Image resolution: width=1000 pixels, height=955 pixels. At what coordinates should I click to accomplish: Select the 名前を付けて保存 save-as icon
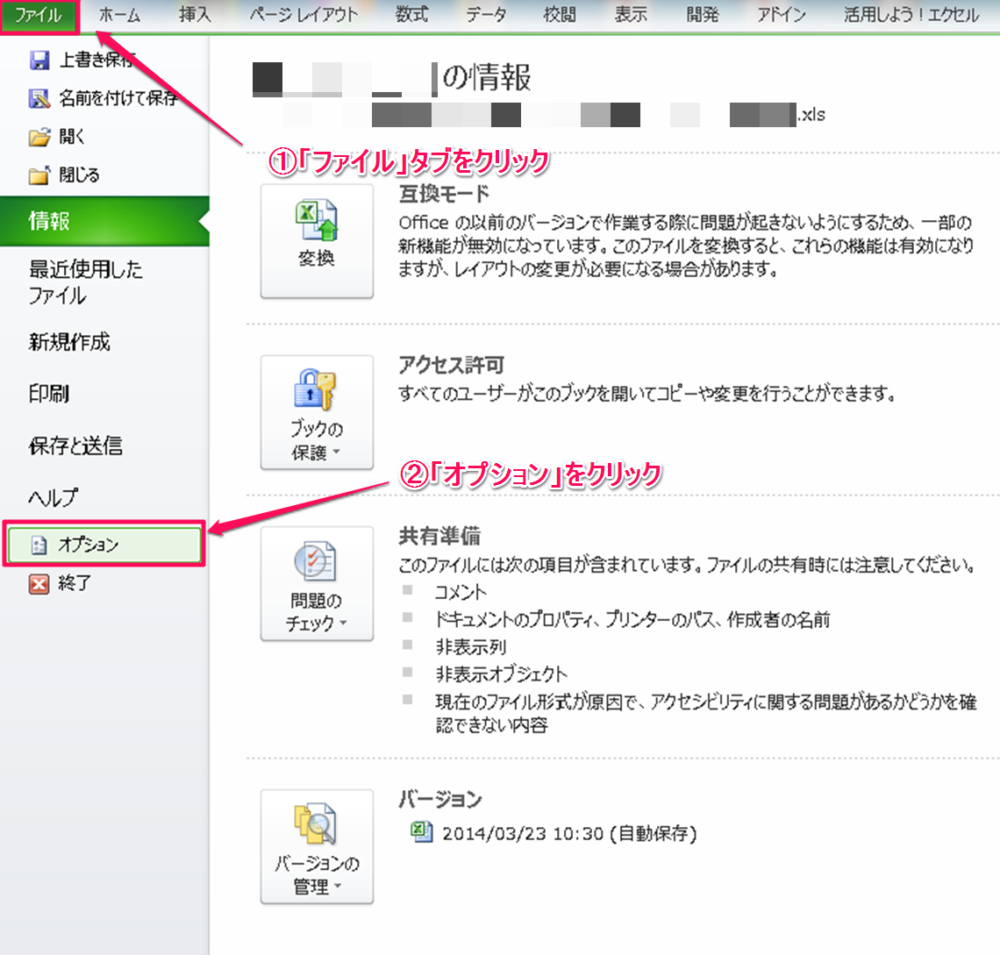[x=40, y=99]
